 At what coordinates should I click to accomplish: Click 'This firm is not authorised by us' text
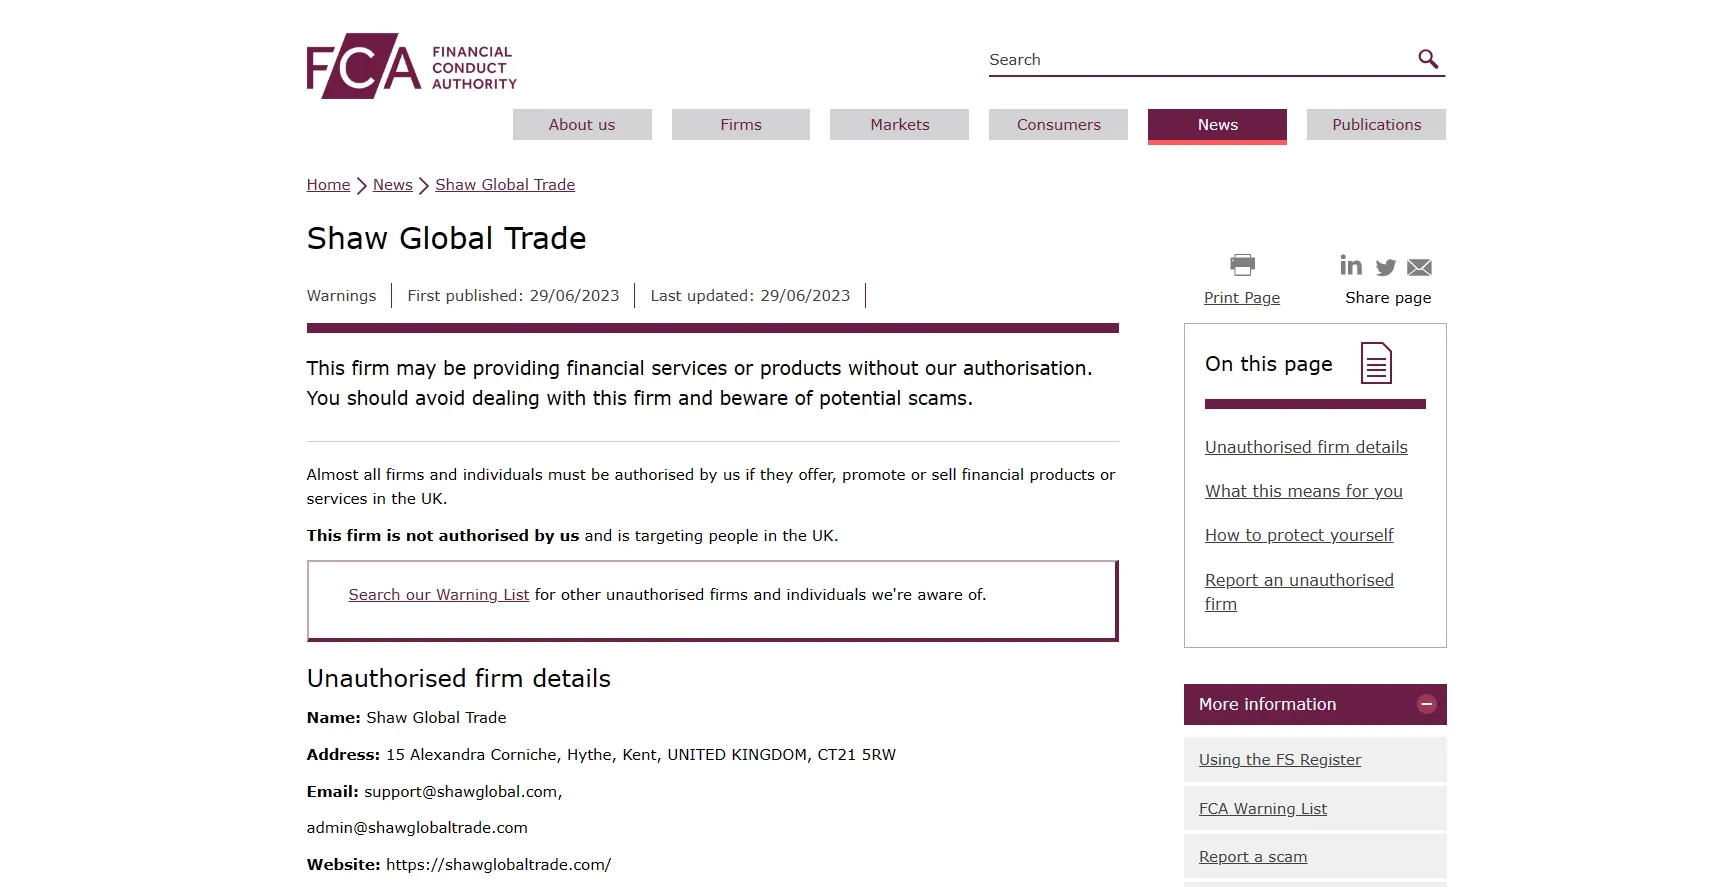coord(443,536)
